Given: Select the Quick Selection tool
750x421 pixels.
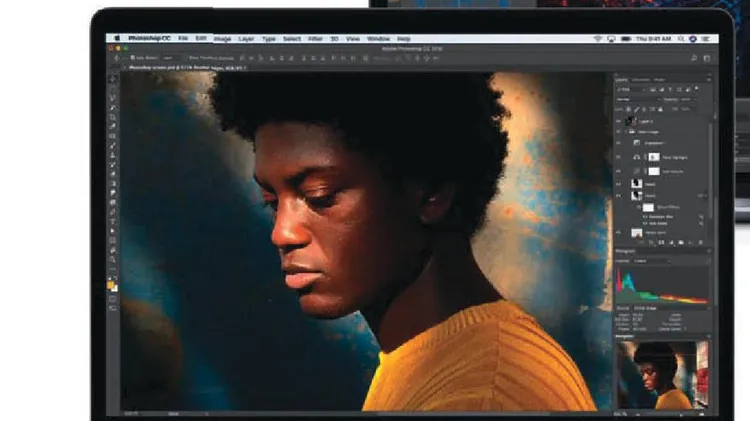Looking at the screenshot, I should click(x=113, y=108).
